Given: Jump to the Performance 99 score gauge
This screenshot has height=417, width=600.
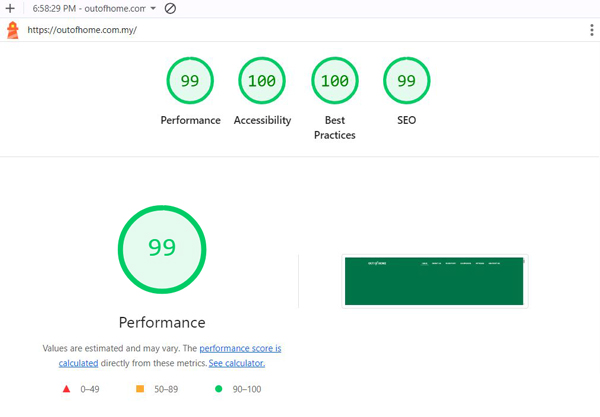Looking at the screenshot, I should [x=190, y=80].
